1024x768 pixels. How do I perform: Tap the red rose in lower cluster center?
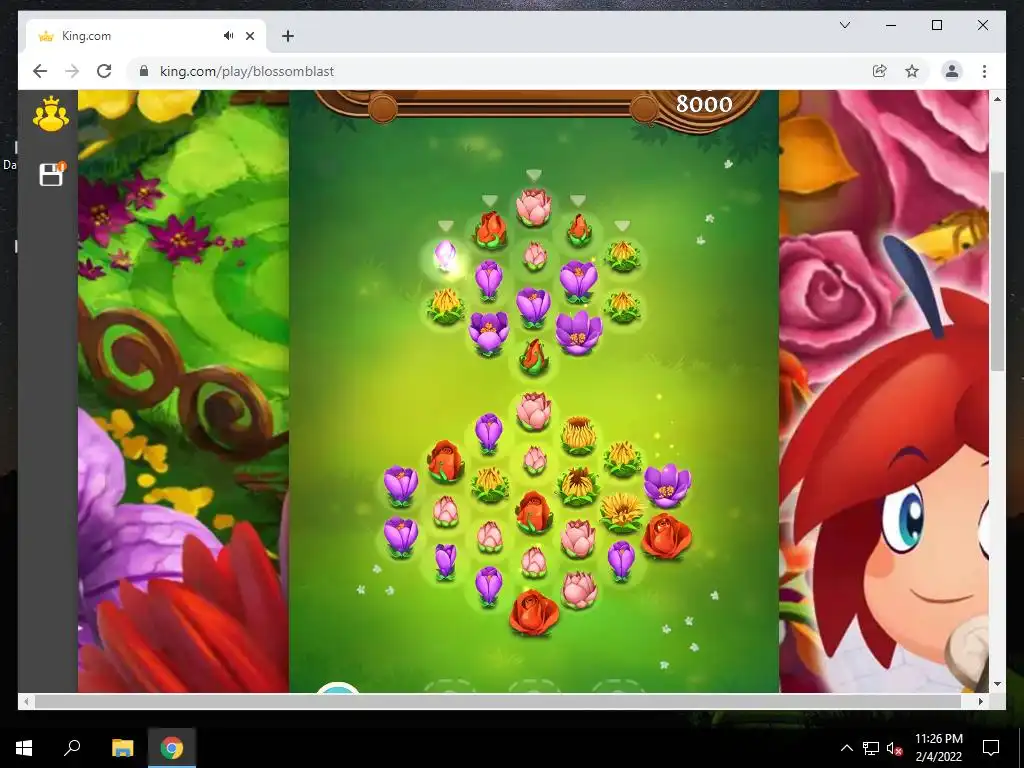pyautogui.click(x=534, y=511)
